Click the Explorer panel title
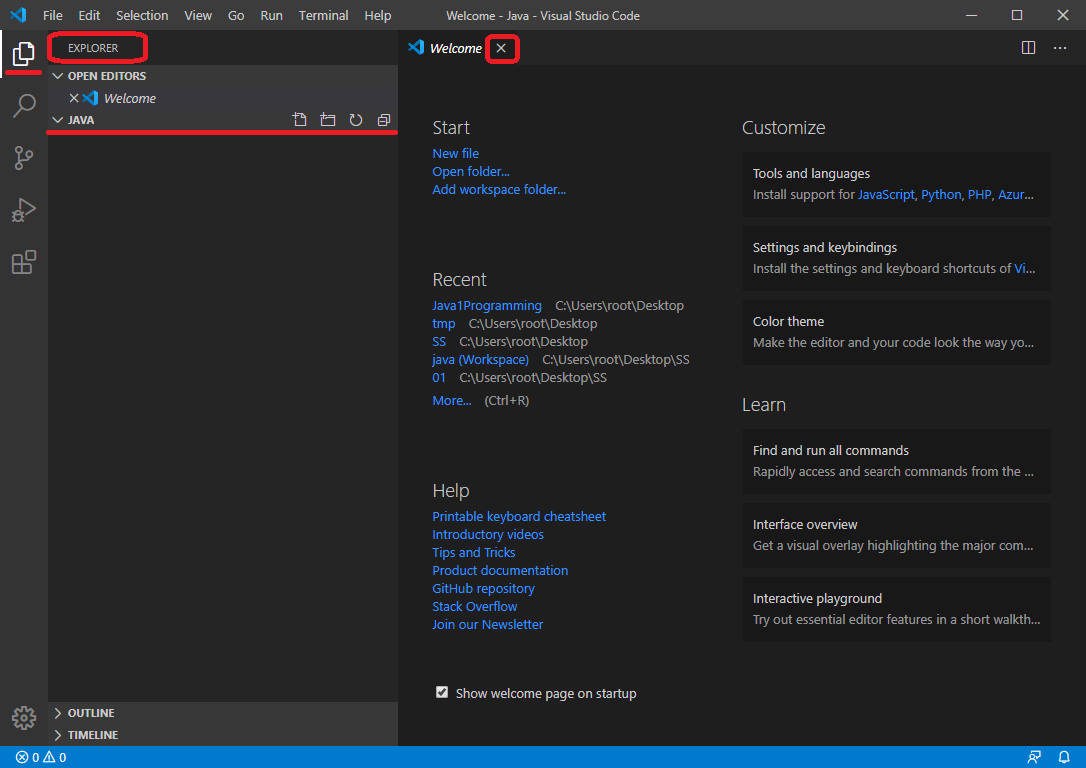This screenshot has height=768, width=1086. tap(93, 48)
